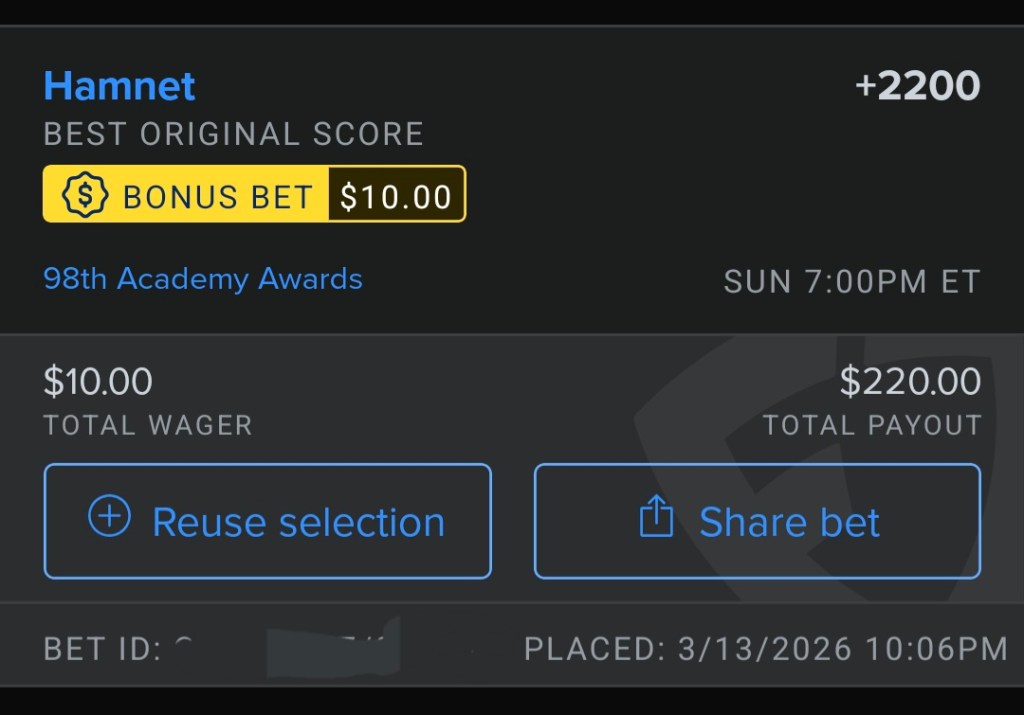Click the BET ID text
1024x715 pixels.
pos(102,649)
